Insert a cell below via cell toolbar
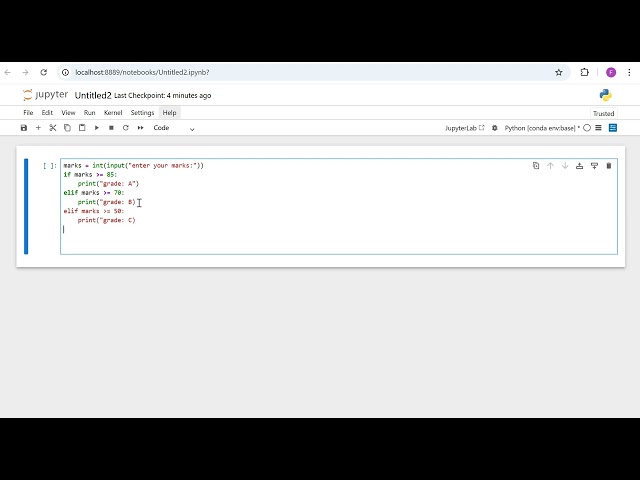This screenshot has width=640, height=480. [594, 166]
